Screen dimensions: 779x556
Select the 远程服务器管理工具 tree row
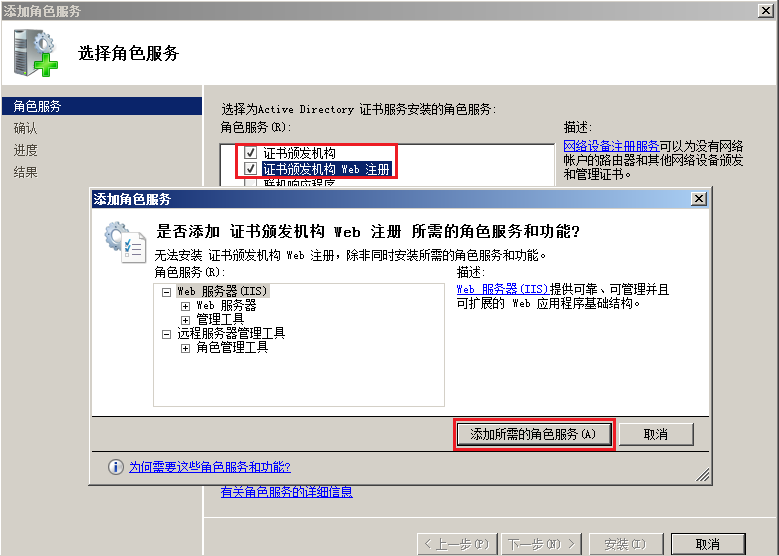tap(231, 333)
